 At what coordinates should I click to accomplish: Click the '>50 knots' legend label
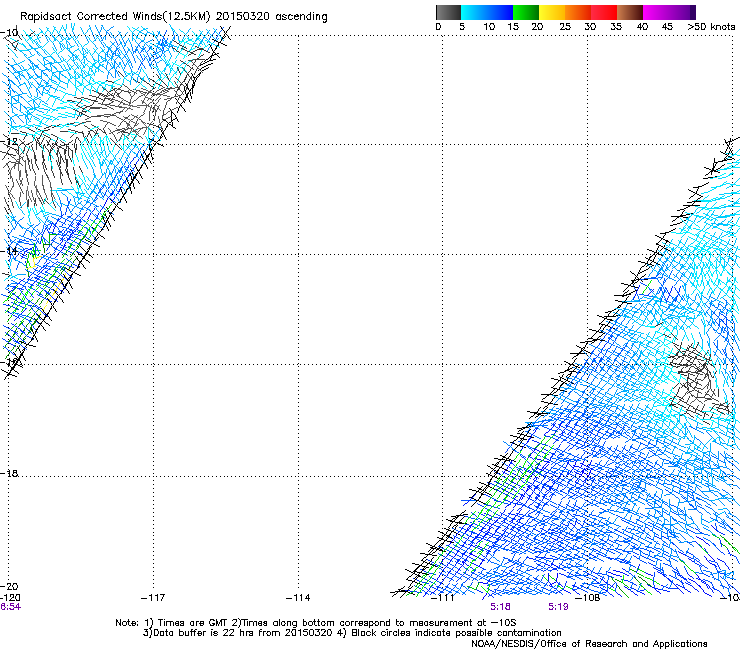point(711,26)
